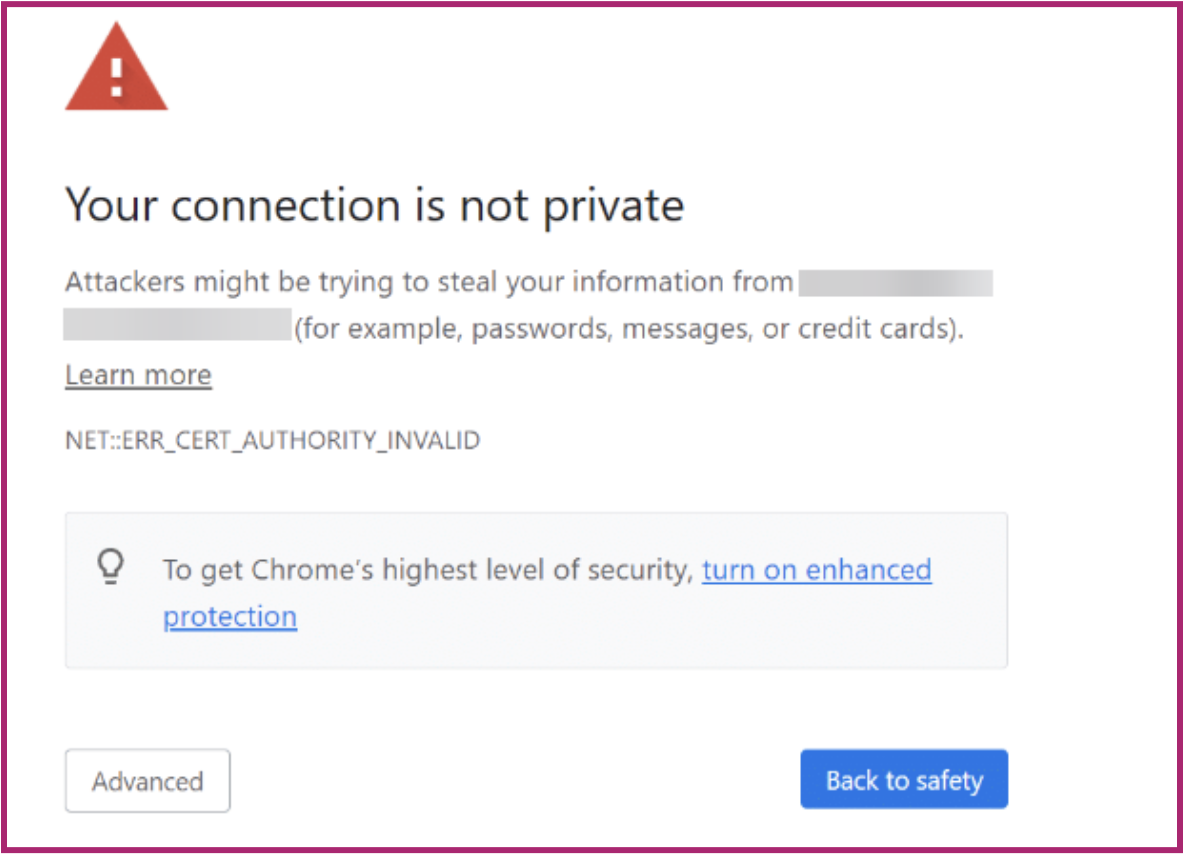Click the word "Chrome's" in the tip
This screenshot has height=854, width=1188.
click(x=311, y=570)
